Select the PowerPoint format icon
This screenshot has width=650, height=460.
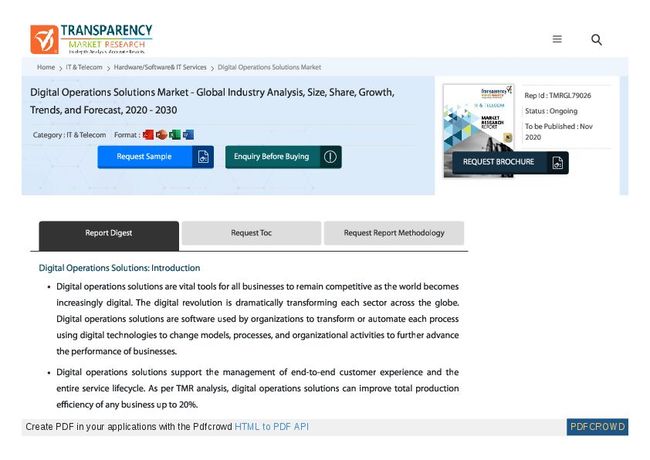(162, 135)
